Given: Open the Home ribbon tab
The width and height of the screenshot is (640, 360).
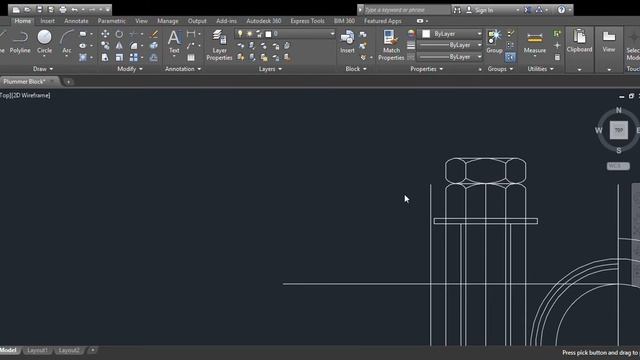Looking at the screenshot, I should pos(23,21).
